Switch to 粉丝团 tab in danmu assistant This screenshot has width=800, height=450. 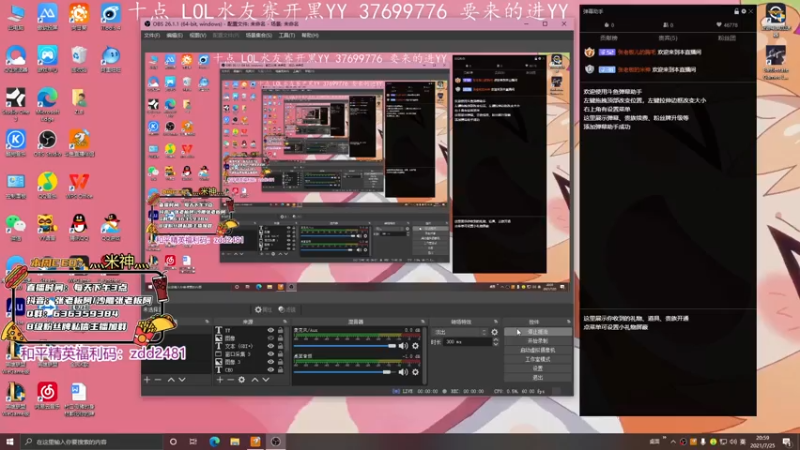tap(727, 38)
